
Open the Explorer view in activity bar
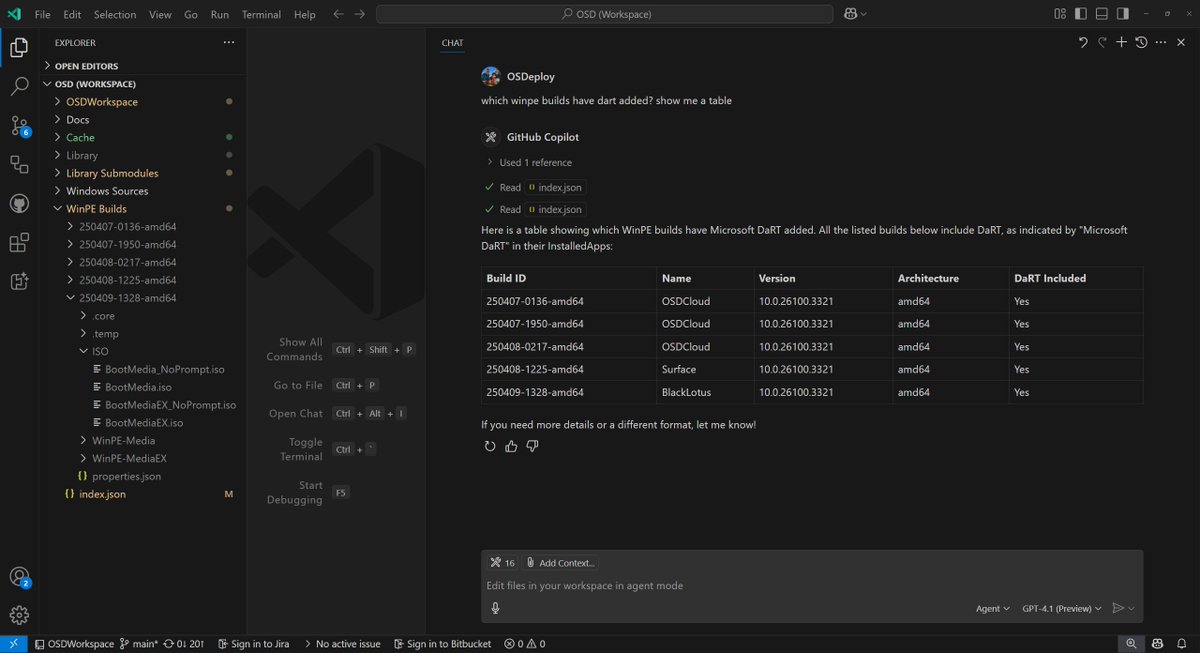point(19,47)
